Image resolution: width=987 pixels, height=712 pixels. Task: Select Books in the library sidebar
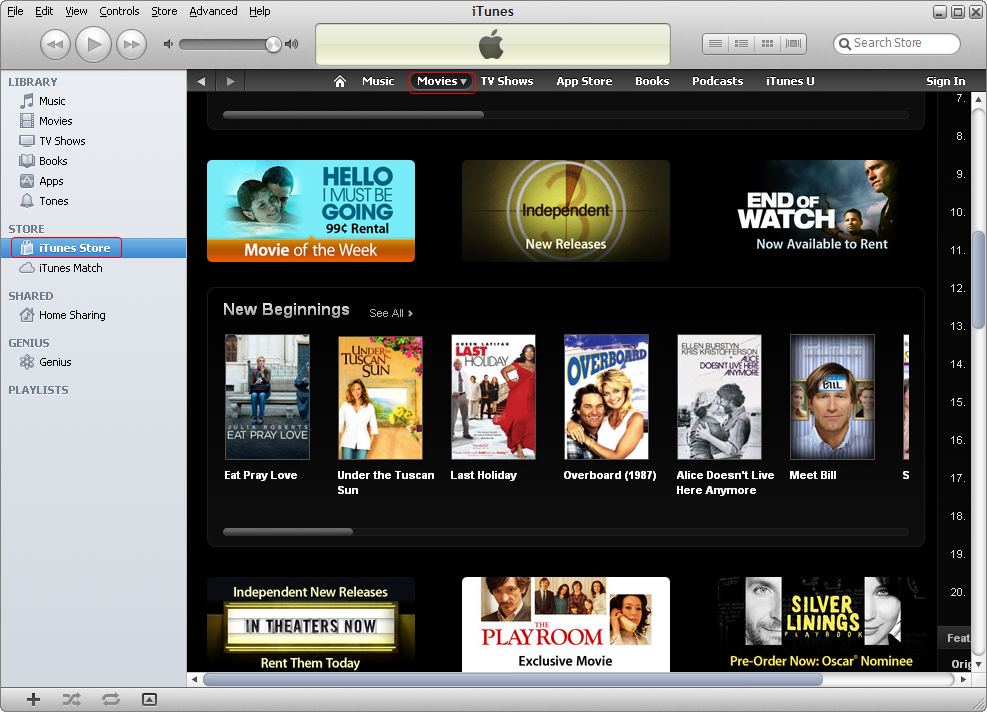(93, 162)
